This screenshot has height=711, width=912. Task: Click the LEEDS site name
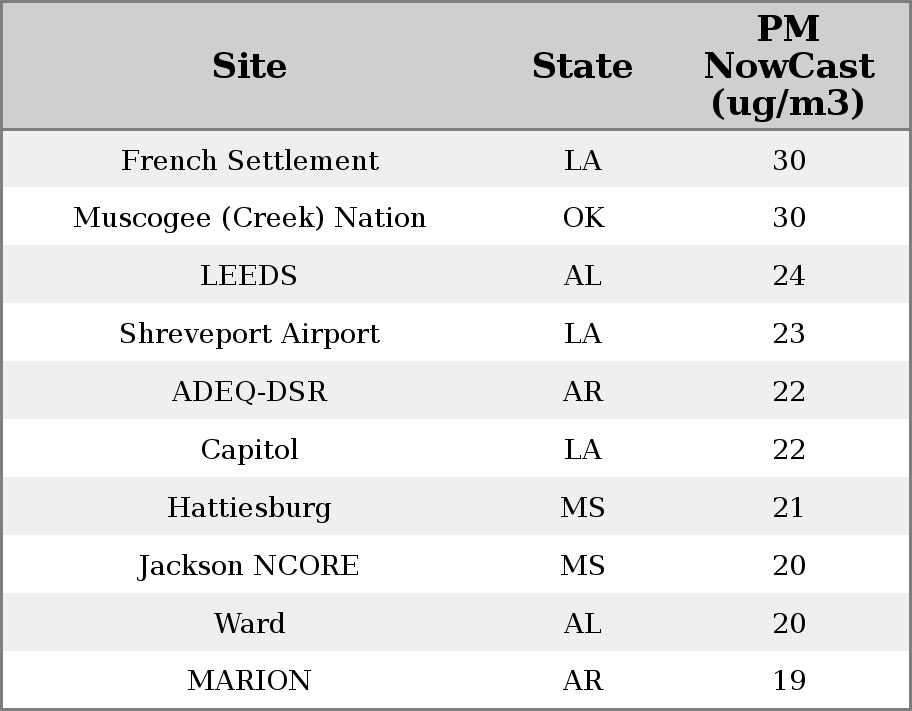249,276
